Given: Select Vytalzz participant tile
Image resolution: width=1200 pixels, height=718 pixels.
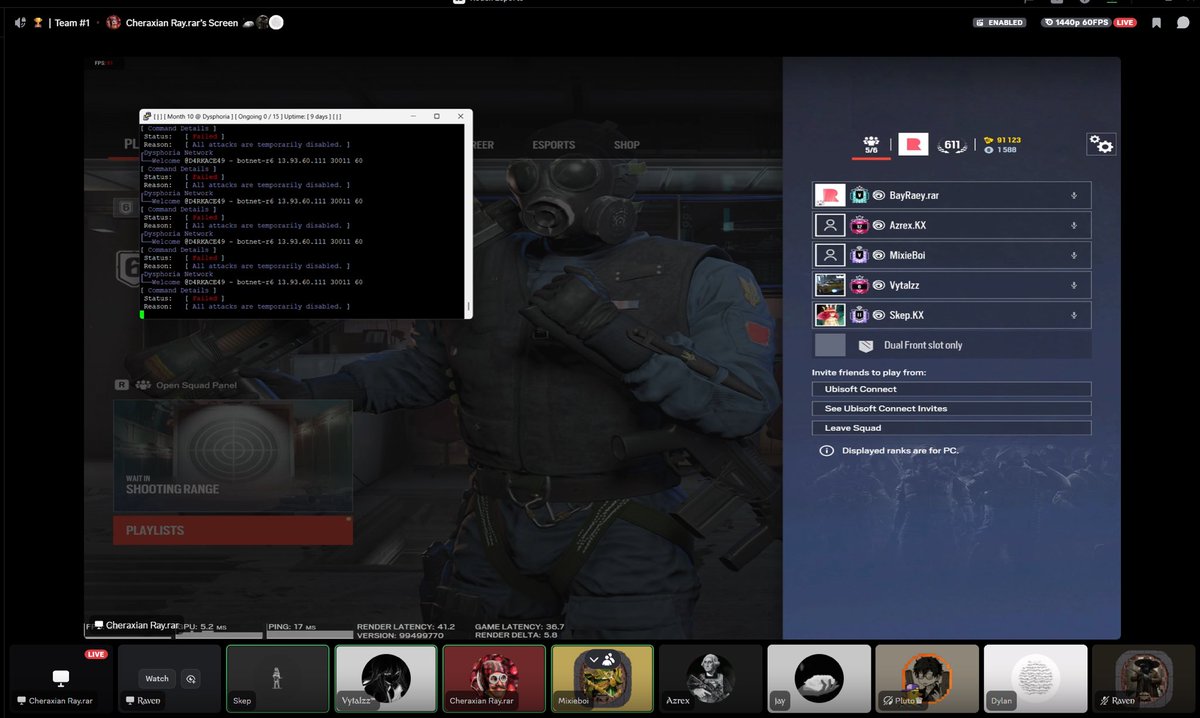Looking at the screenshot, I should click(x=385, y=678).
